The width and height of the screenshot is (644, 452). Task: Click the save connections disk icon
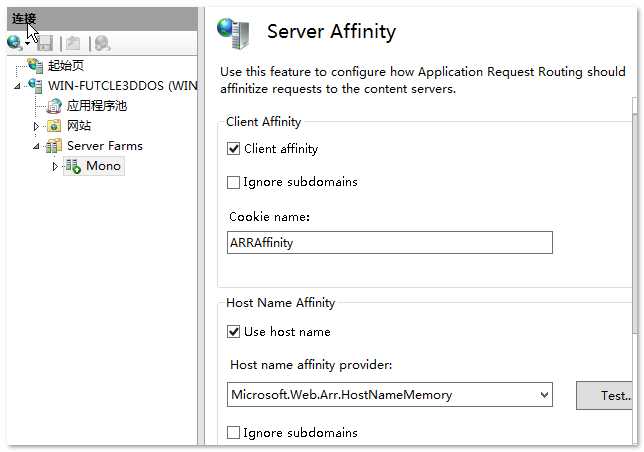pos(45,43)
